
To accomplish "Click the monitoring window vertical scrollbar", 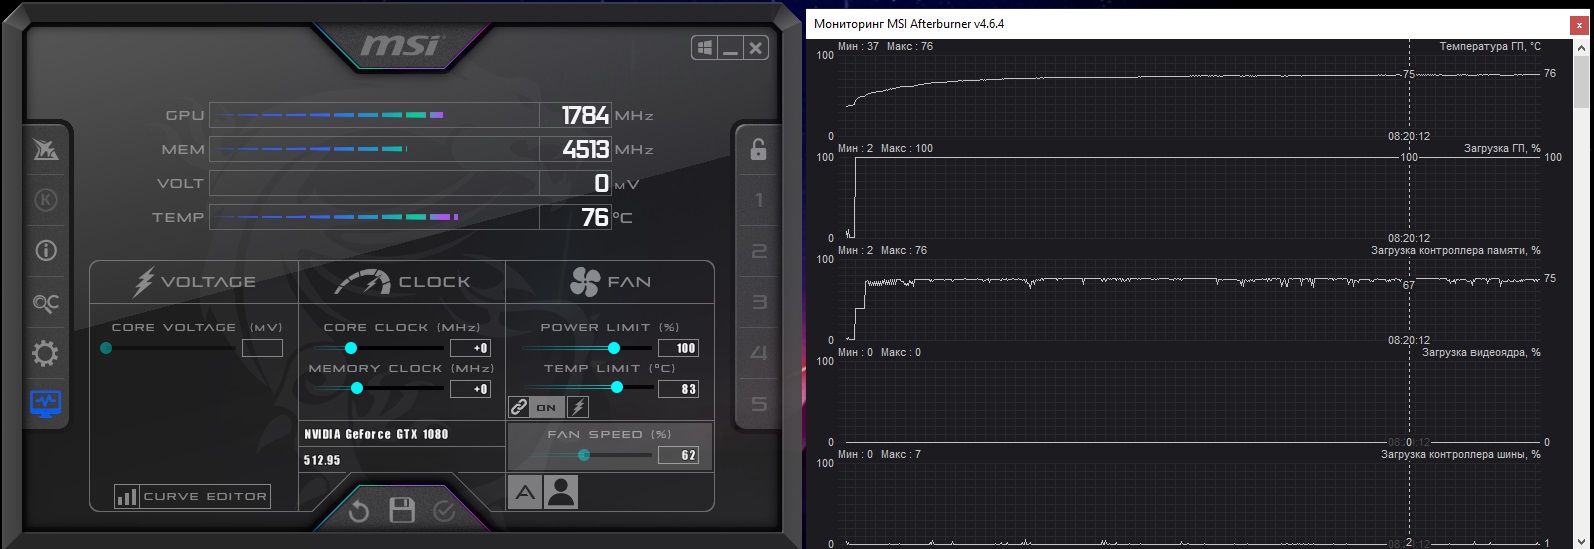I will pyautogui.click(x=1581, y=292).
